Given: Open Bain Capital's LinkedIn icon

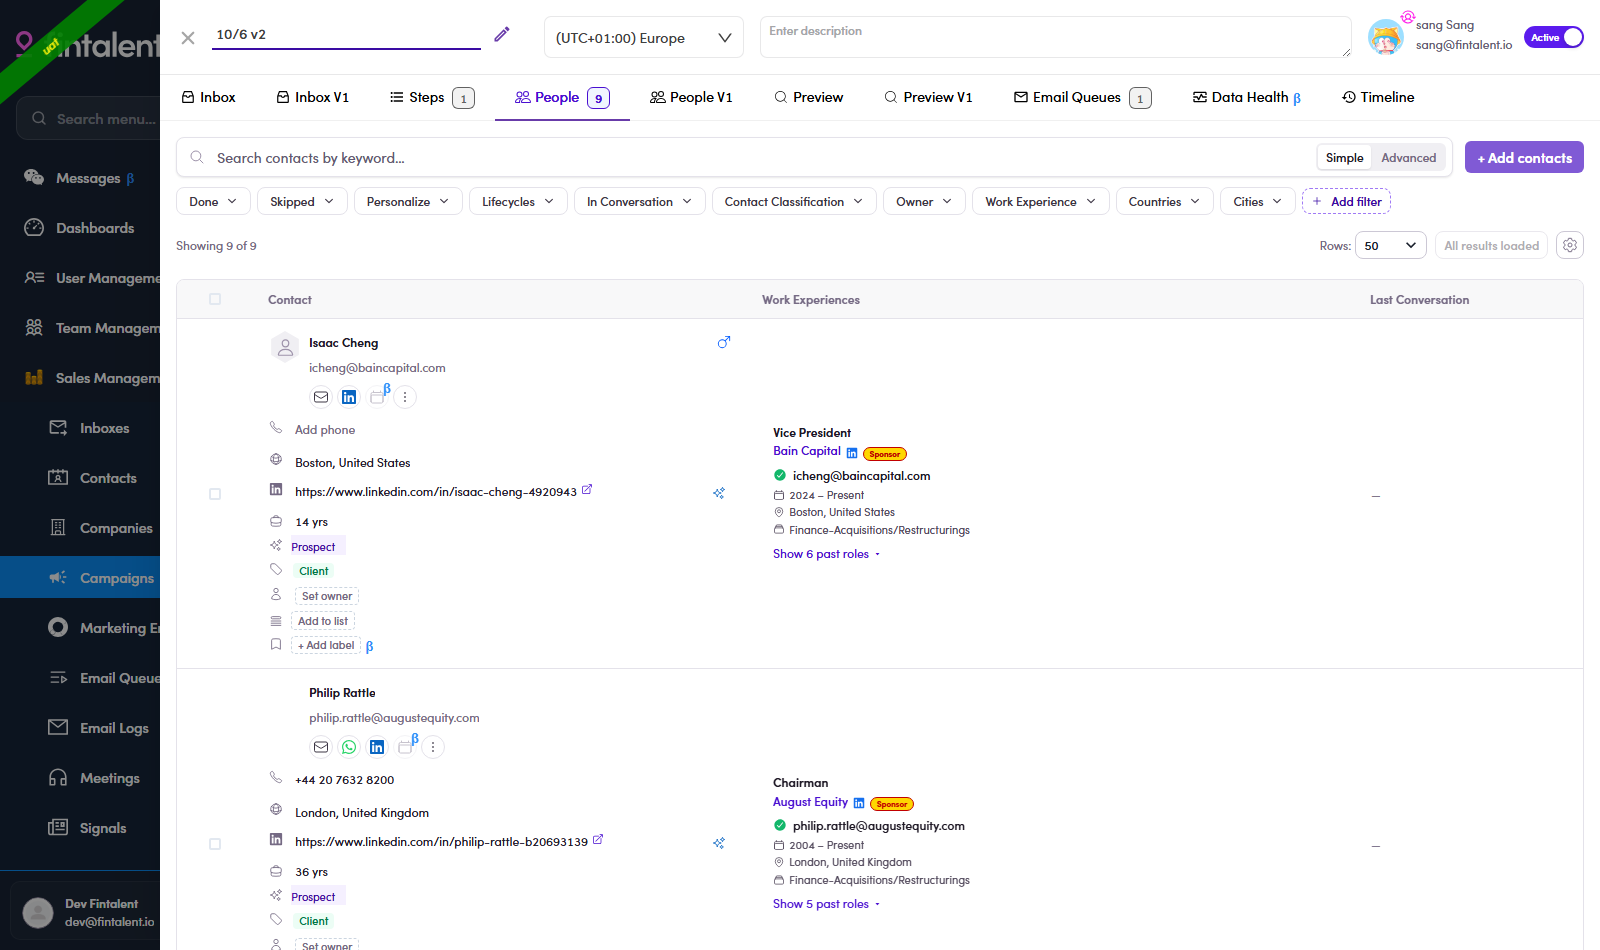Looking at the screenshot, I should [852, 453].
